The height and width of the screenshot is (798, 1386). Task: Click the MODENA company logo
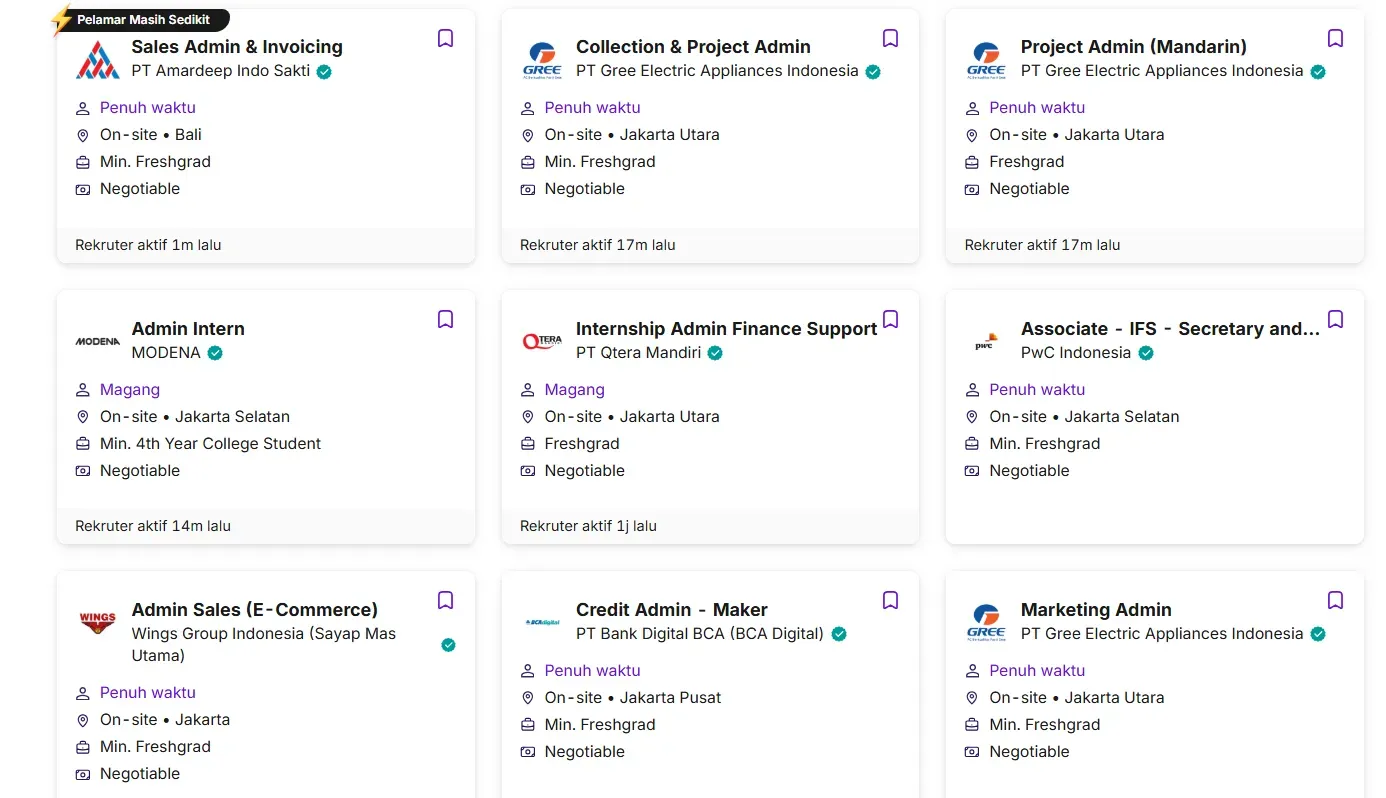pos(98,341)
